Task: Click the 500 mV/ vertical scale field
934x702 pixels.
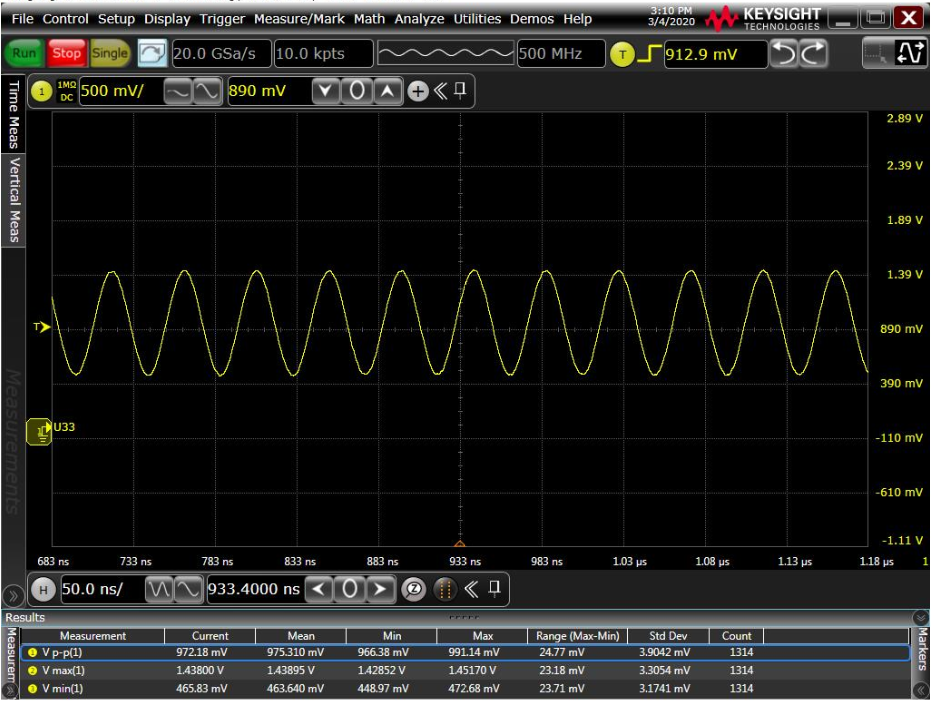Action: point(121,91)
